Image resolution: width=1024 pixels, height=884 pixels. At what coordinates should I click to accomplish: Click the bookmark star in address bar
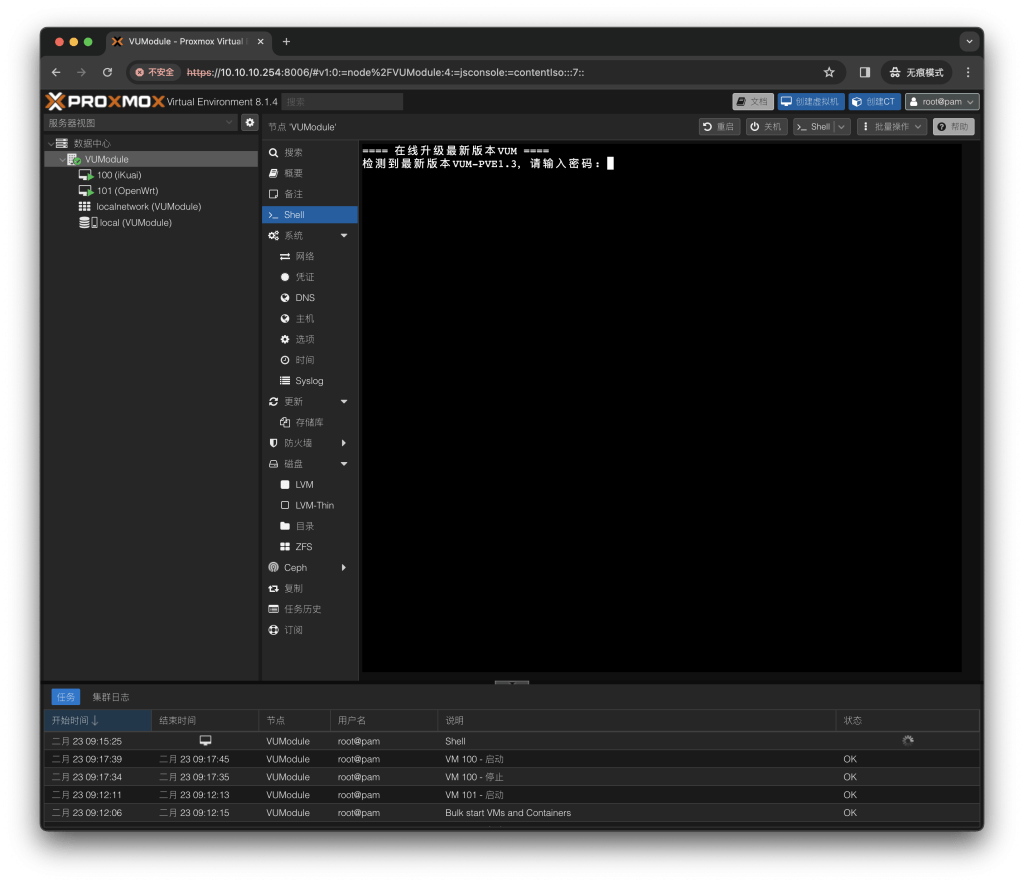coord(829,73)
